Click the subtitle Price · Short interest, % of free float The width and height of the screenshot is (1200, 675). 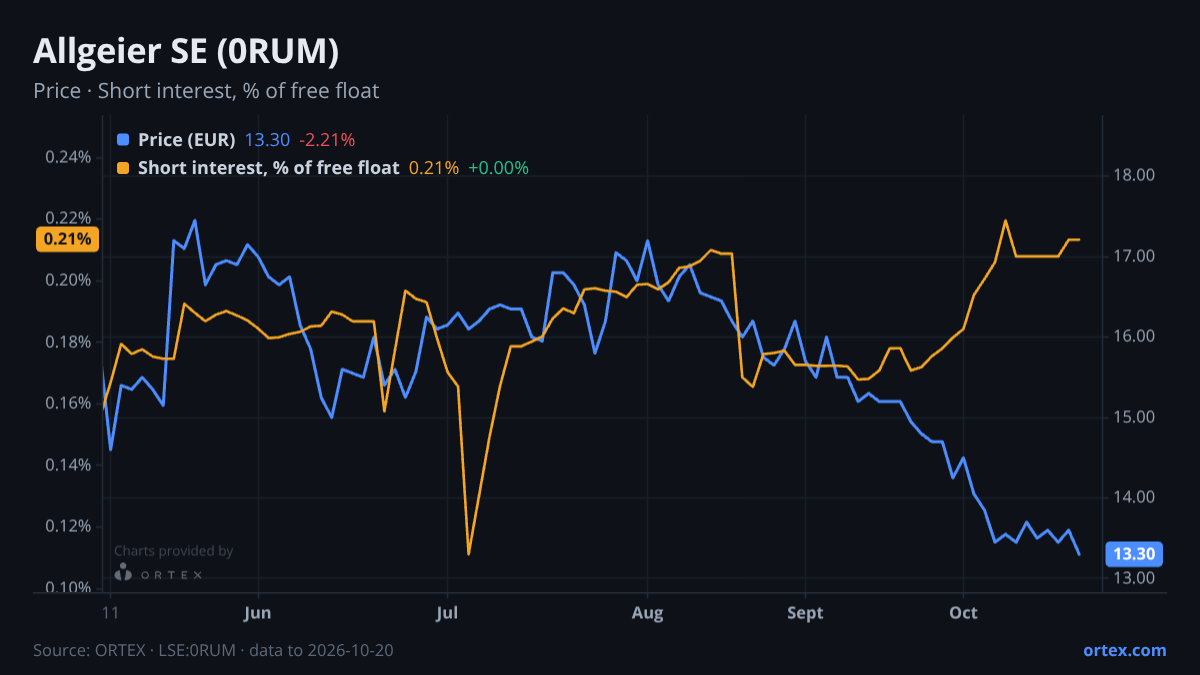(206, 91)
